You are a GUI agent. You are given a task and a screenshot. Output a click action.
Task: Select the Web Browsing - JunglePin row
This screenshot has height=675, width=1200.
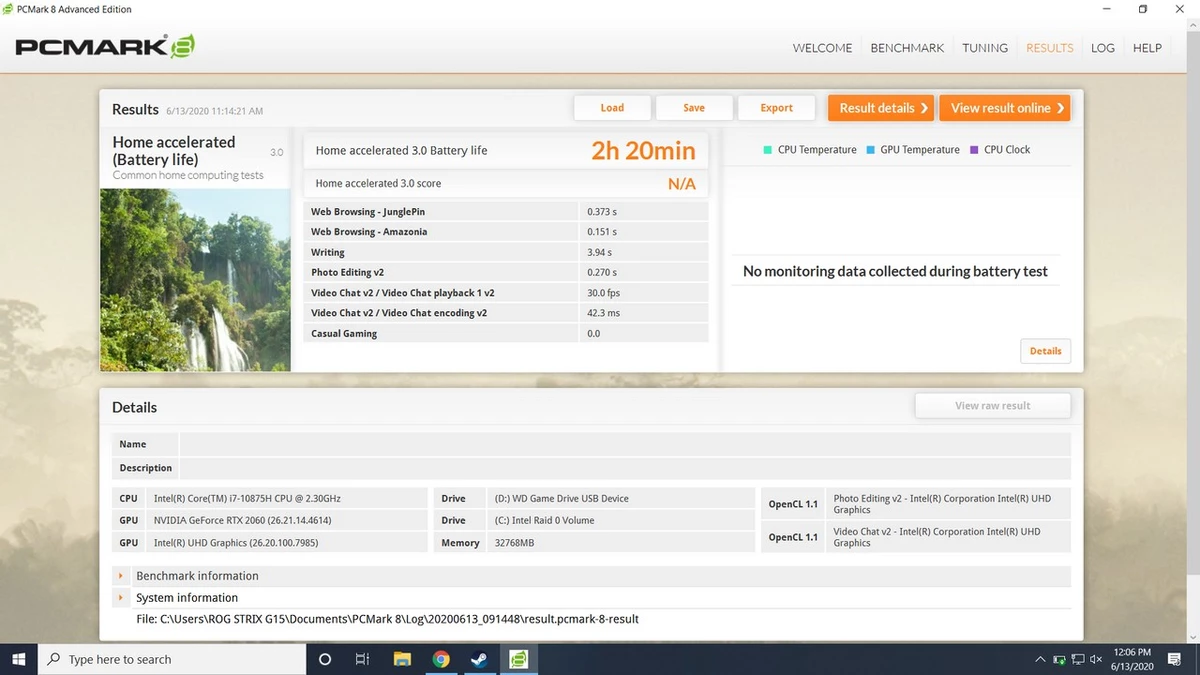pyautogui.click(x=506, y=212)
